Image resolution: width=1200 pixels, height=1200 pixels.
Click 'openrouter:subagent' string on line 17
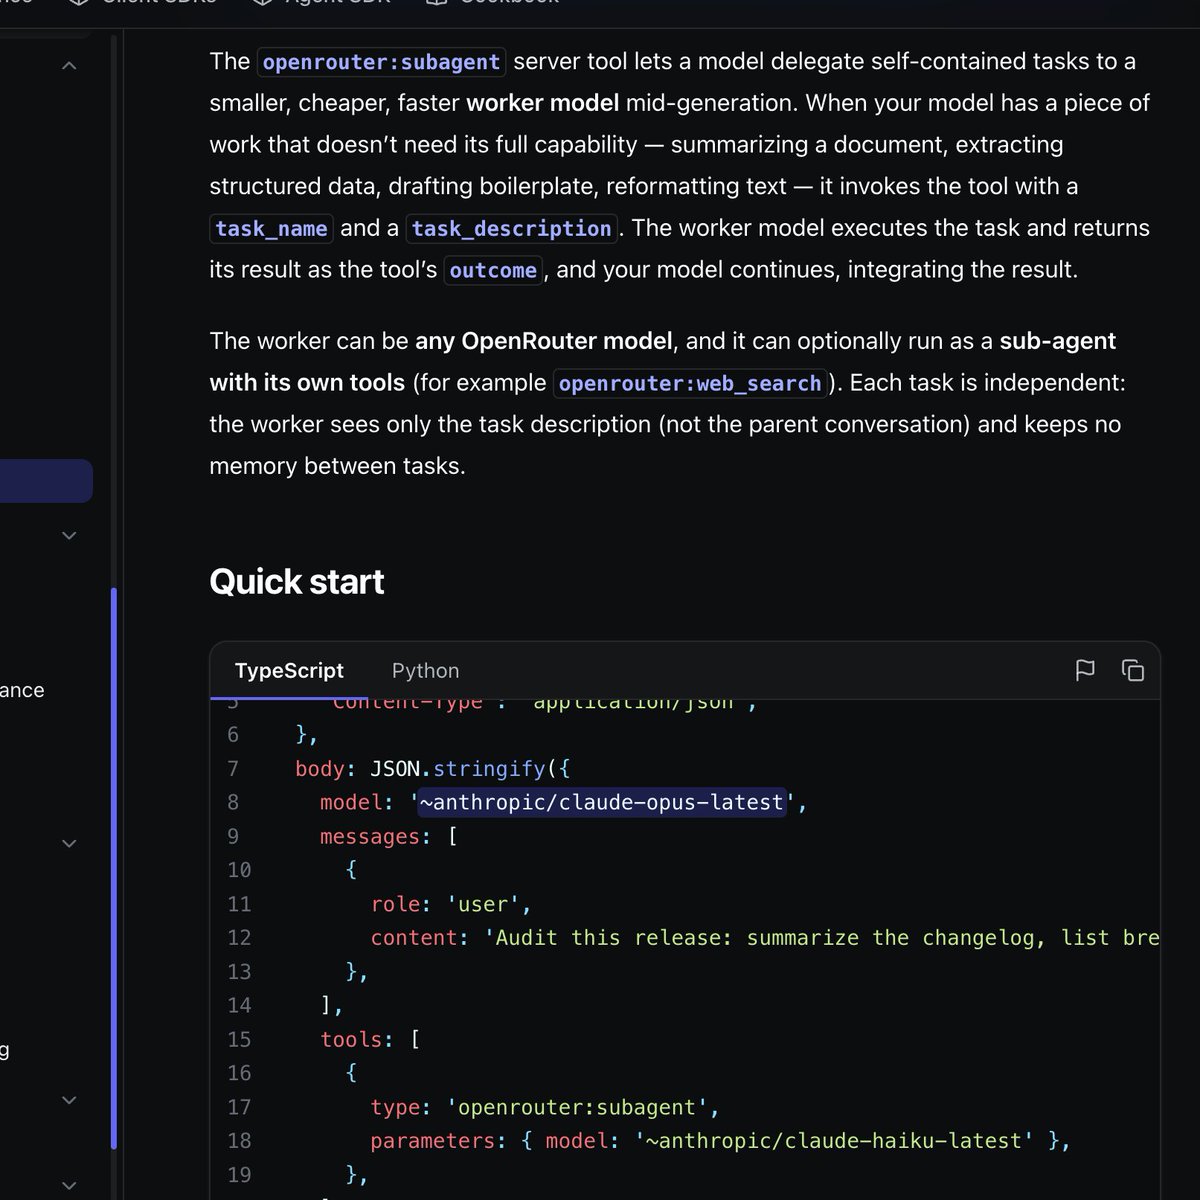coord(577,1108)
